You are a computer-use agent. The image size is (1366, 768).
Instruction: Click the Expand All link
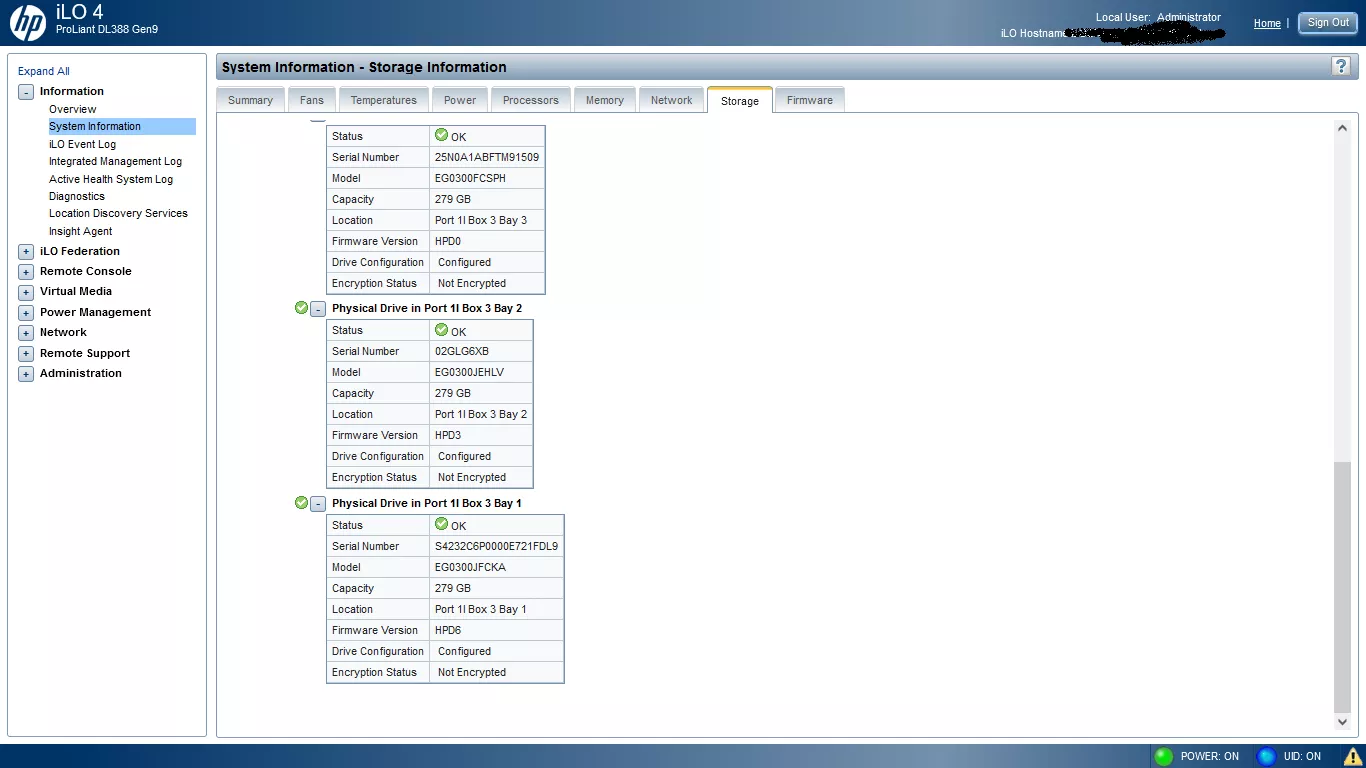point(44,71)
